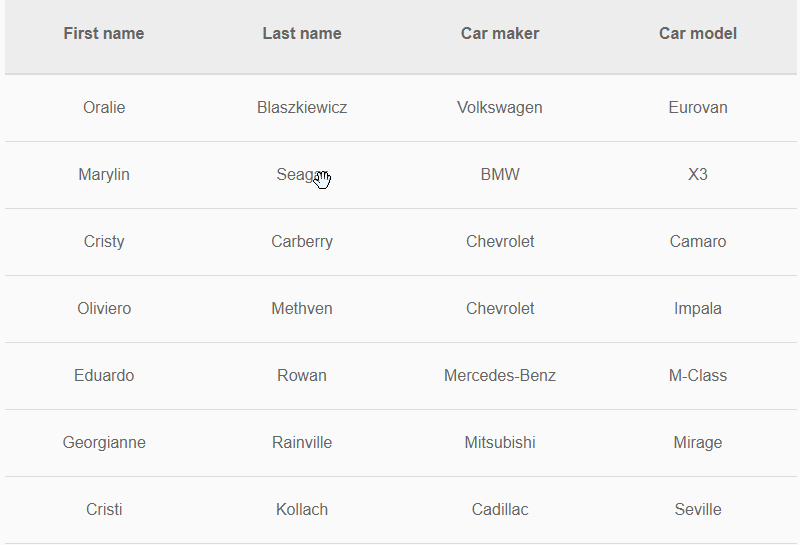
Task: Select the Car maker column header
Action: [x=500, y=34]
